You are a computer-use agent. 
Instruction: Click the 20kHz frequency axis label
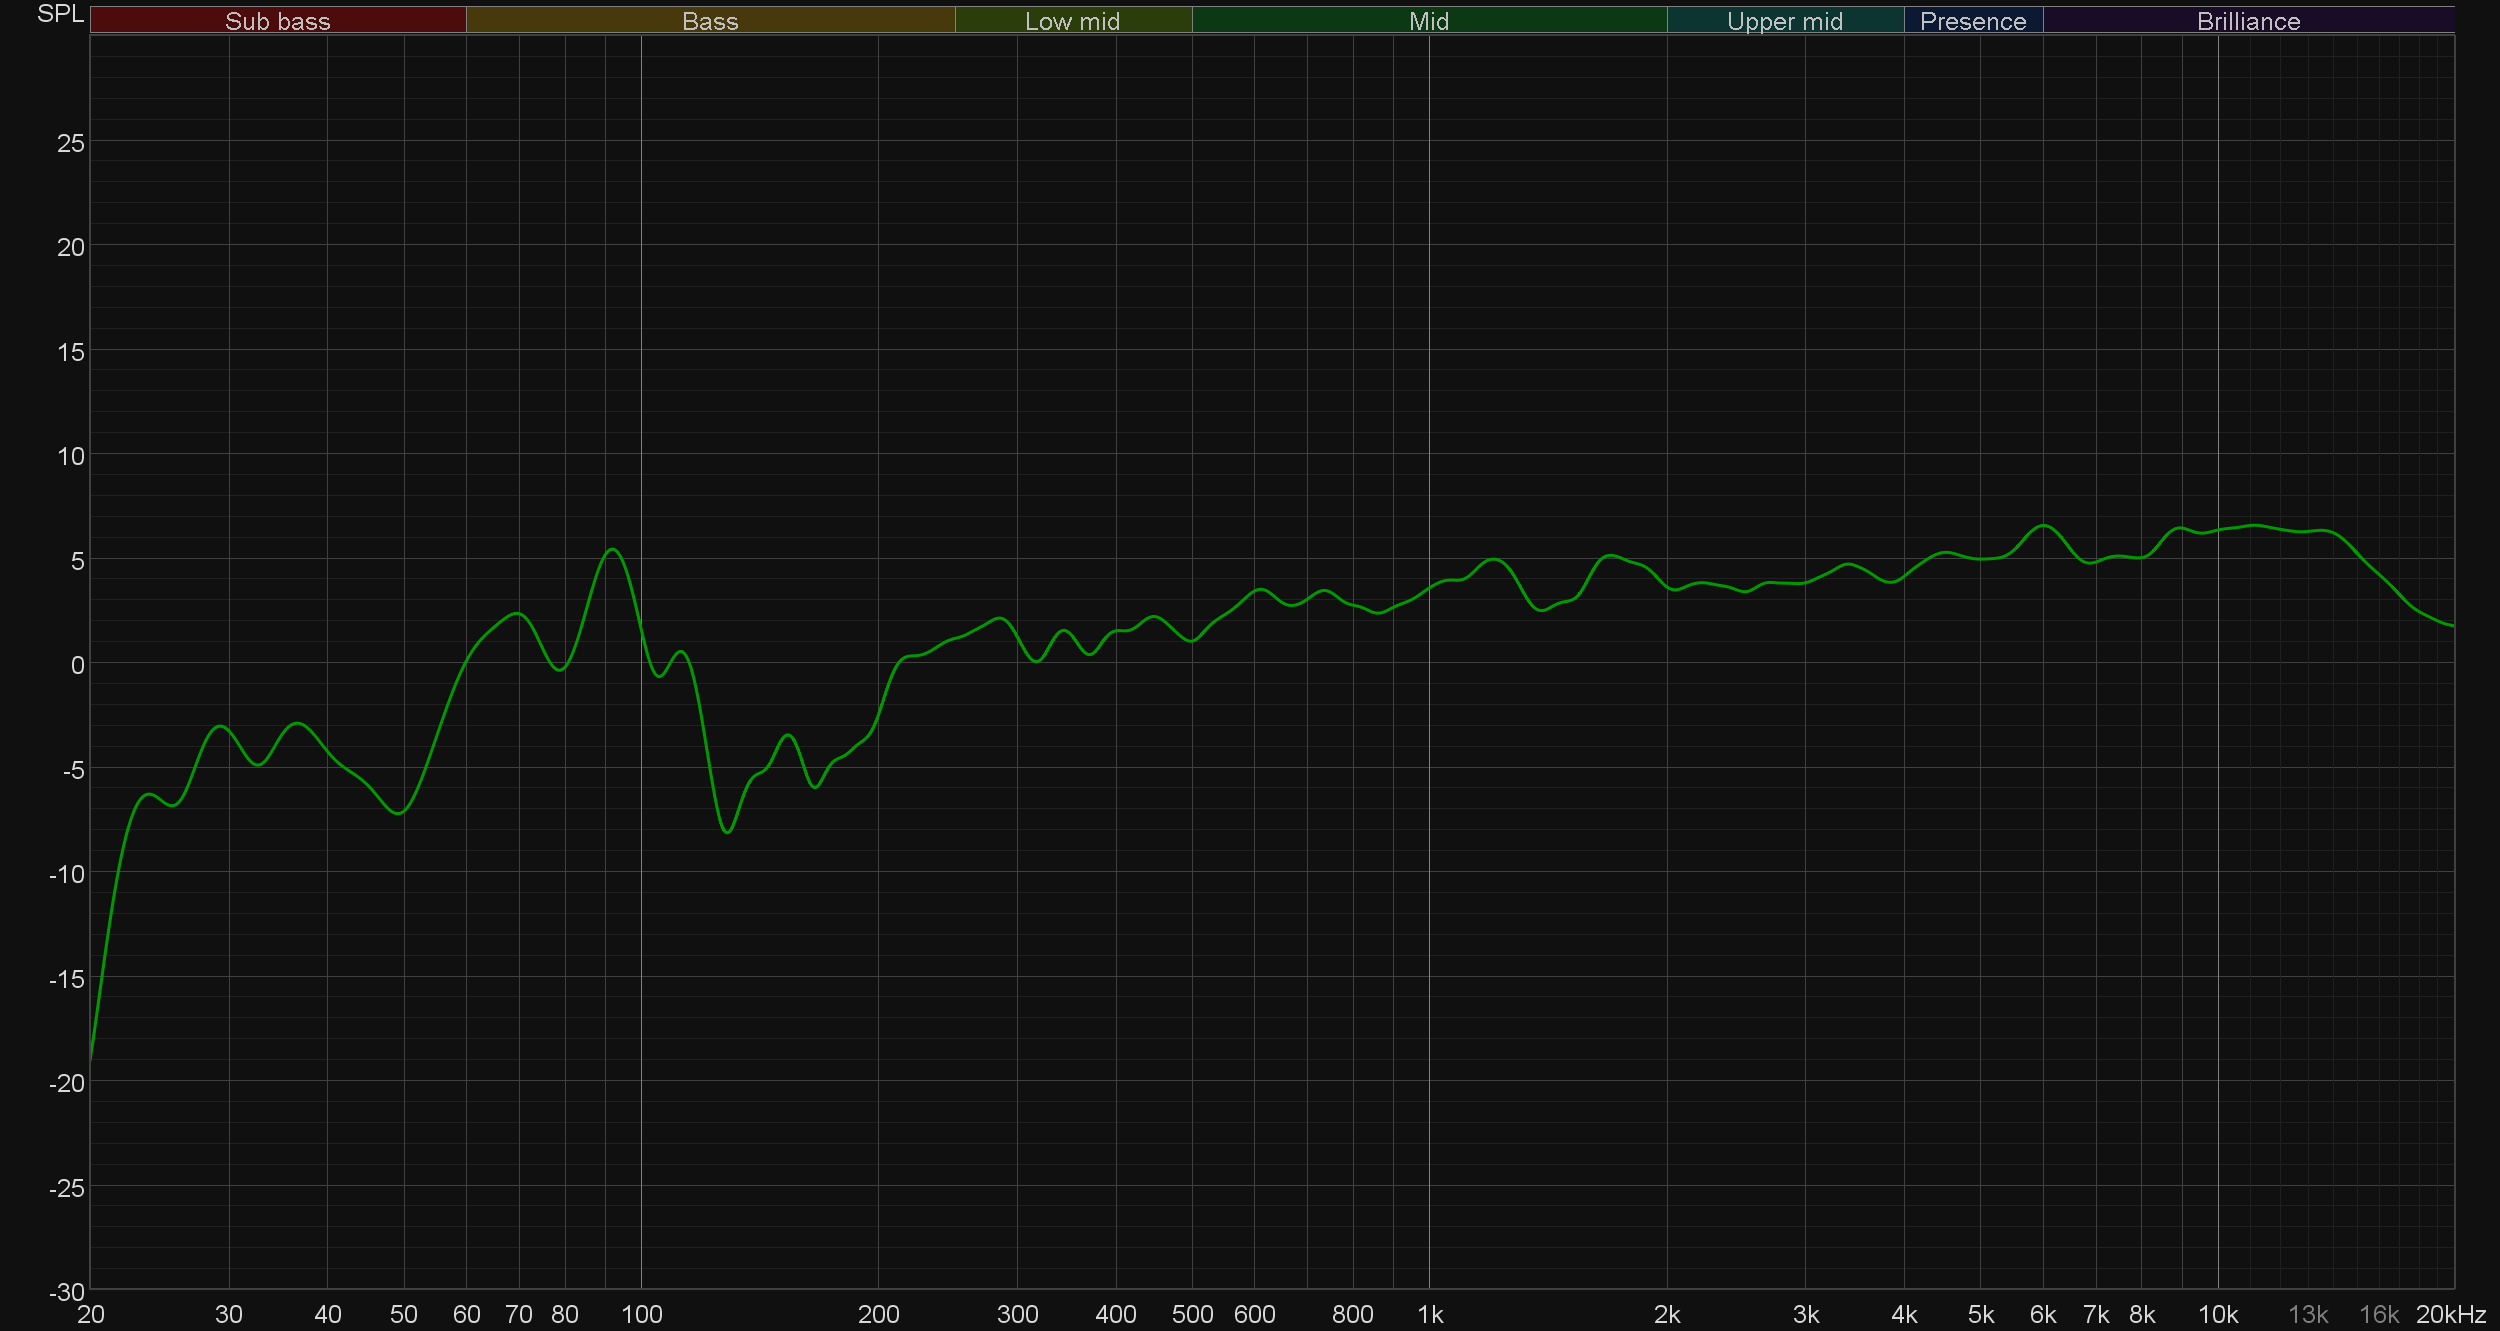pyautogui.click(x=2450, y=1314)
